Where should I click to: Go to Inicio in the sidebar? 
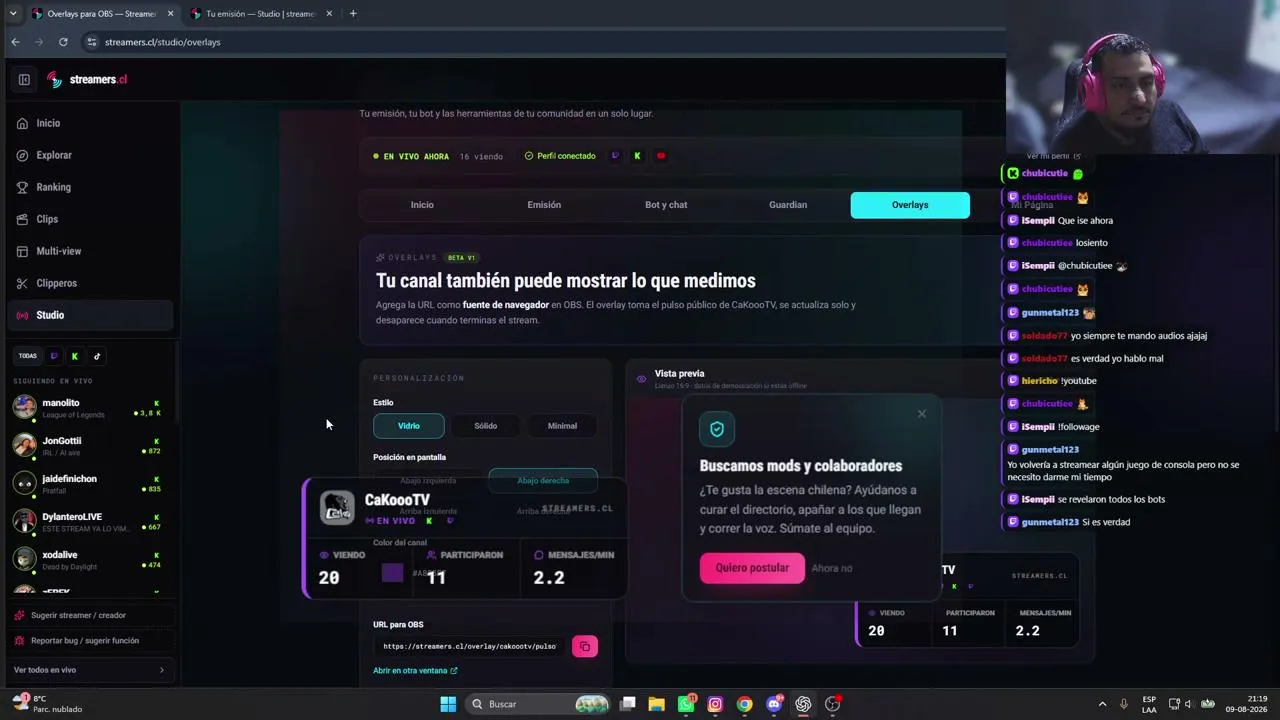pyautogui.click(x=90, y=123)
